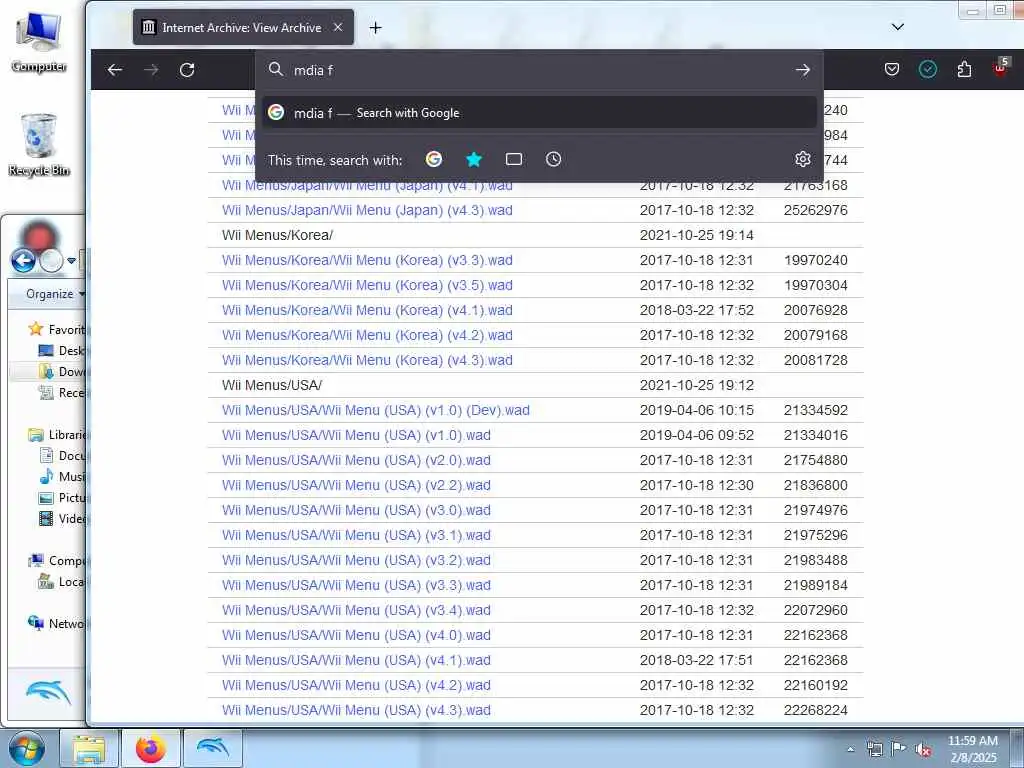This screenshot has height=768, width=1024.
Task: Open the Explorer recent pages dropdown arrow
Action: click(x=71, y=261)
